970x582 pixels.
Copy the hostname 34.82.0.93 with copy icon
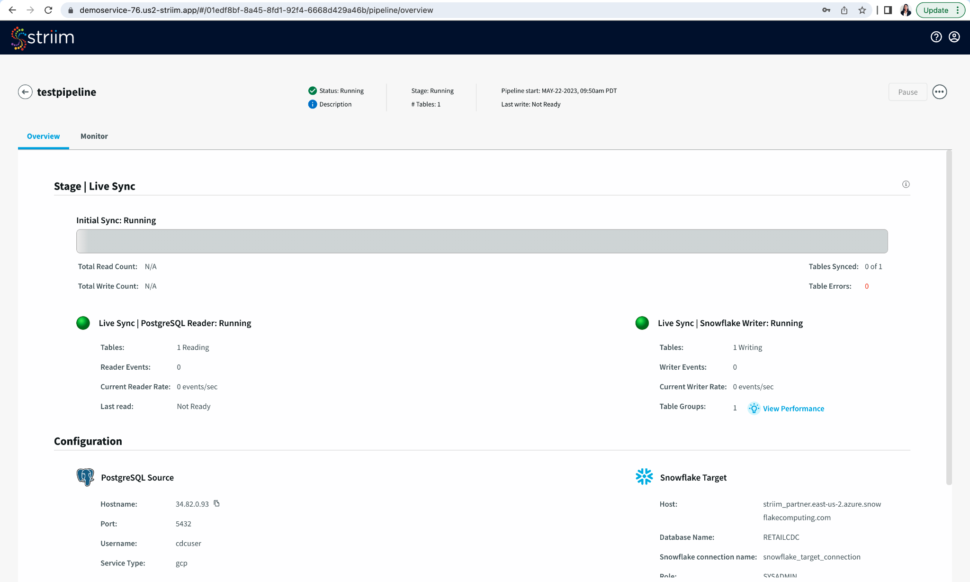click(x=217, y=503)
